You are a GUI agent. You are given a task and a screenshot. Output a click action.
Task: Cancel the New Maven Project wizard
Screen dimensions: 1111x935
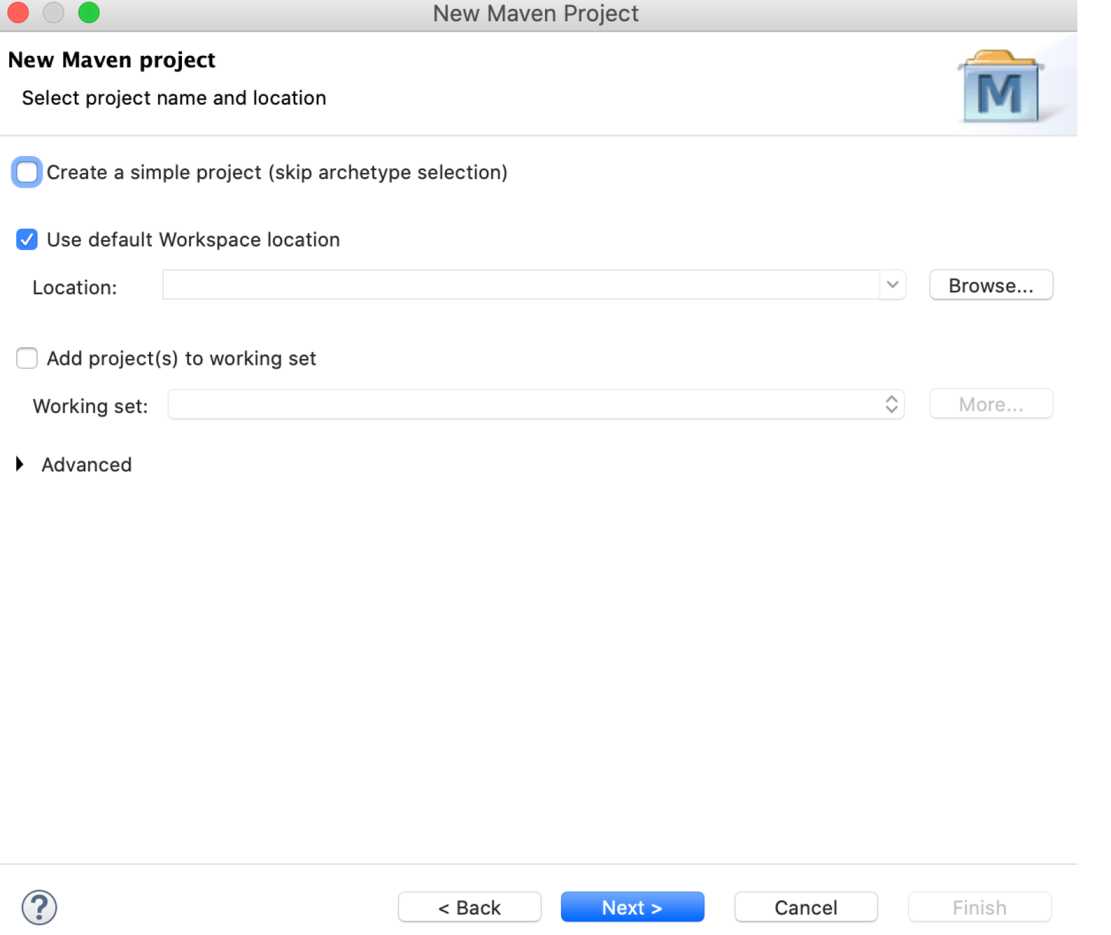coord(805,907)
